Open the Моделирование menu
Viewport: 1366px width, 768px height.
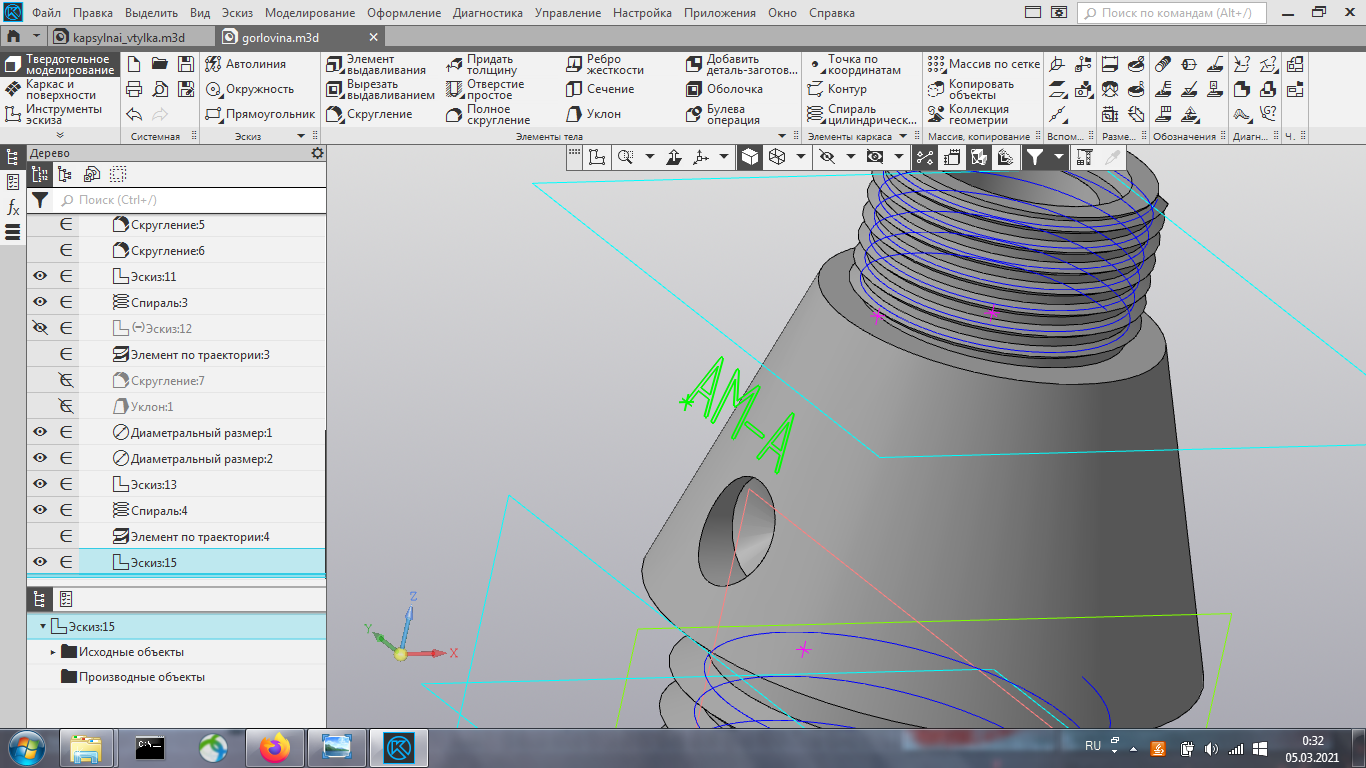310,13
